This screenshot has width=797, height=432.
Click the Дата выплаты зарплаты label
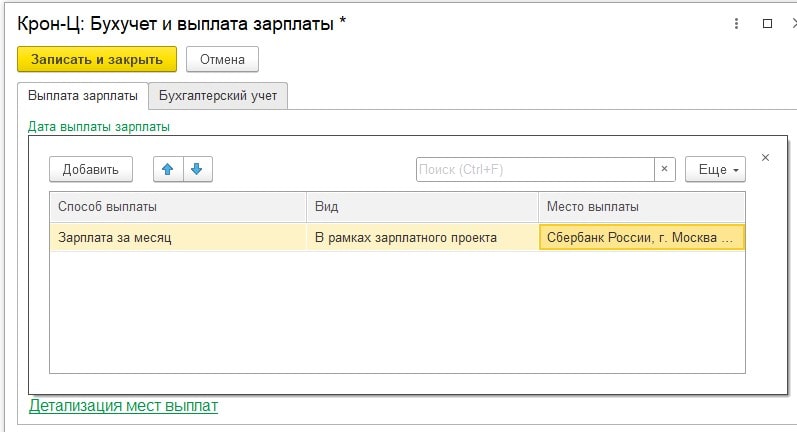(99, 127)
